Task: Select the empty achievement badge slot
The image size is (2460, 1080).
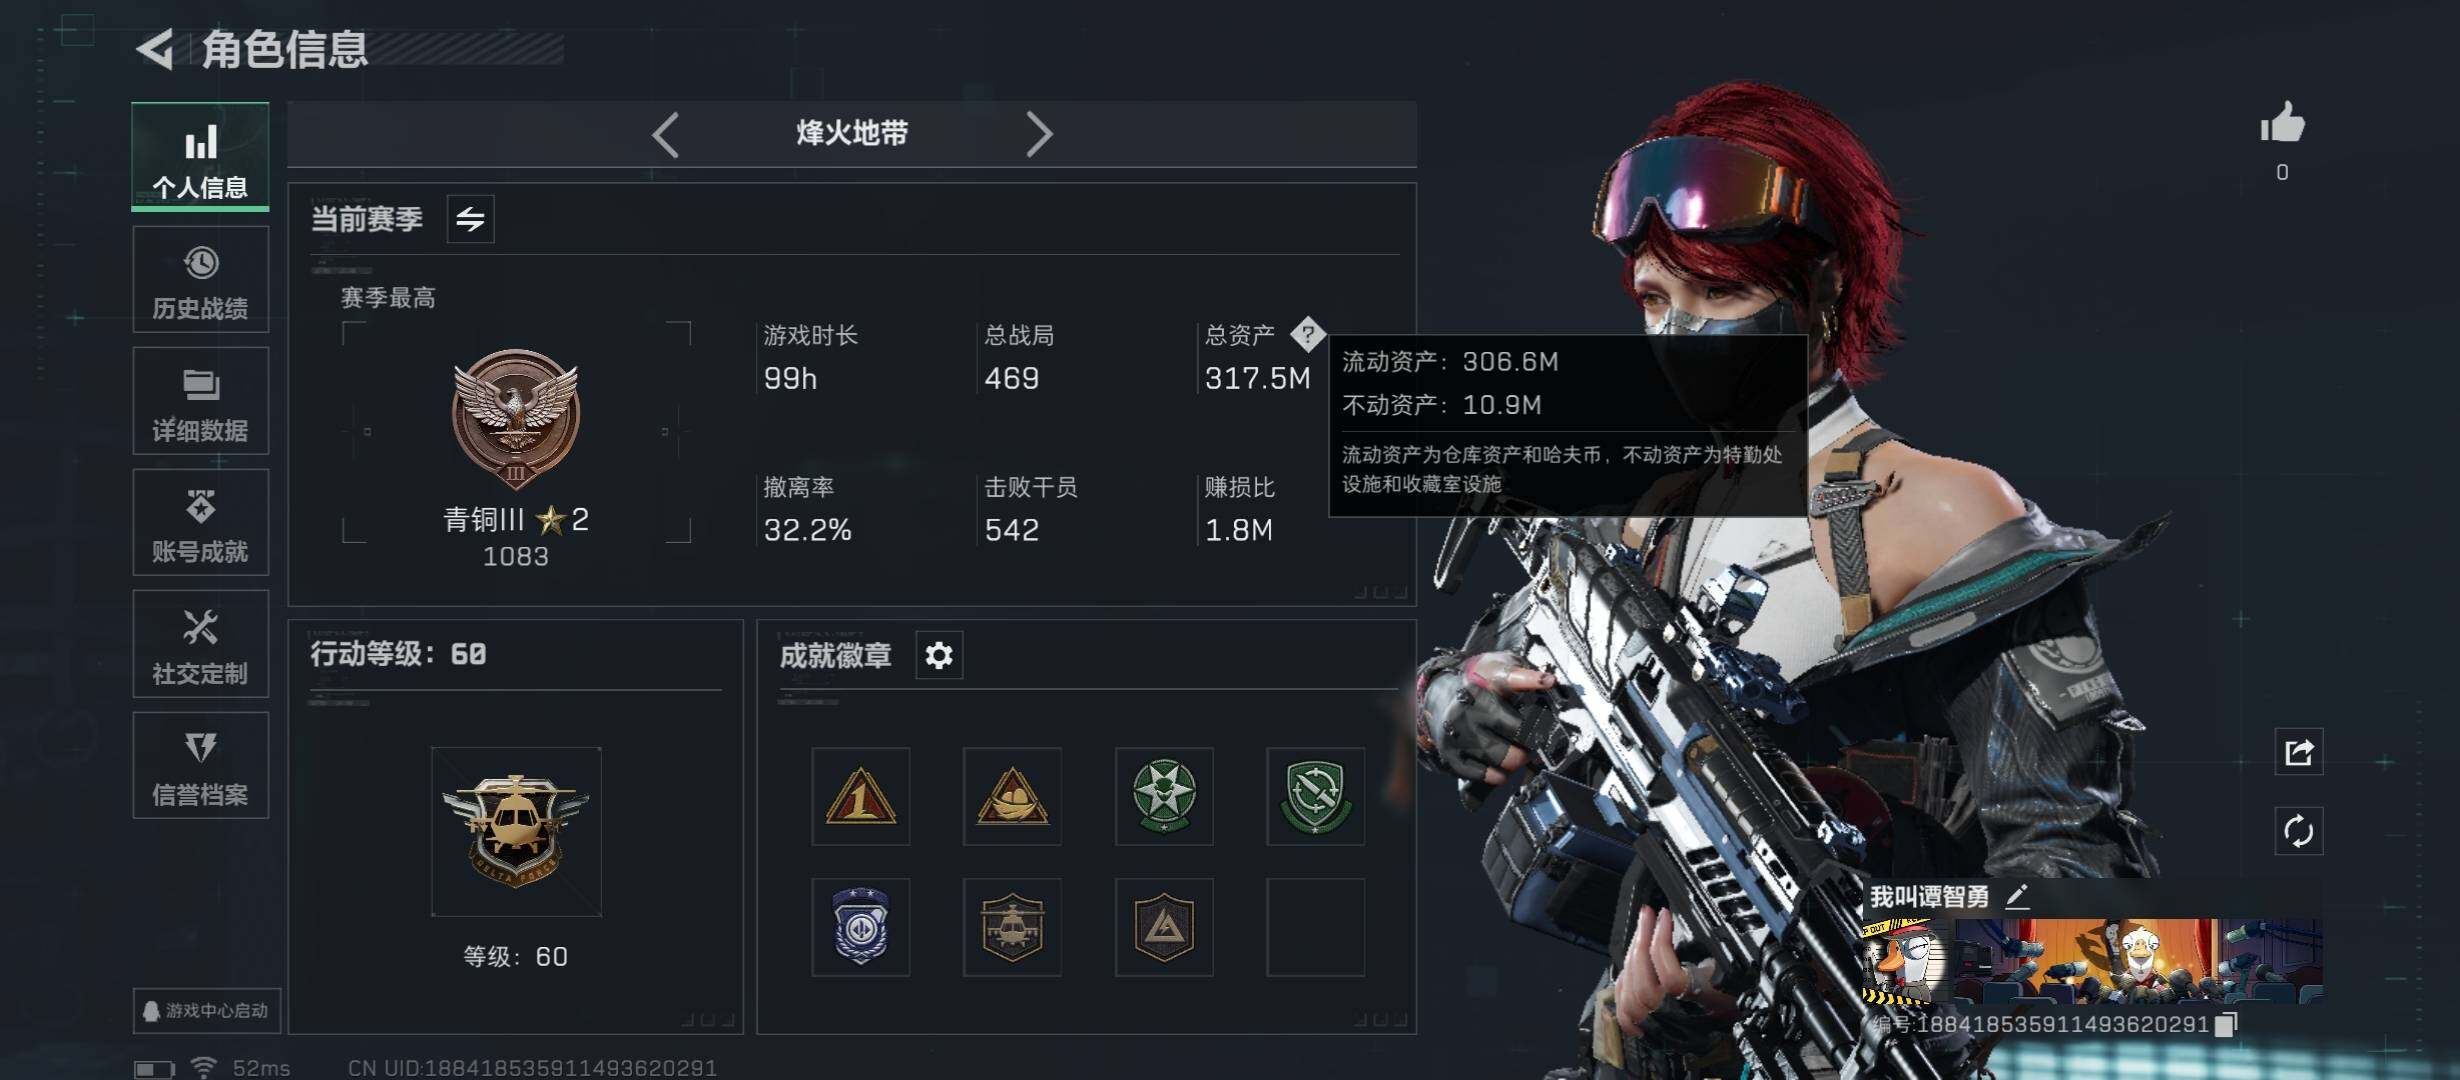Action: pyautogui.click(x=1315, y=927)
